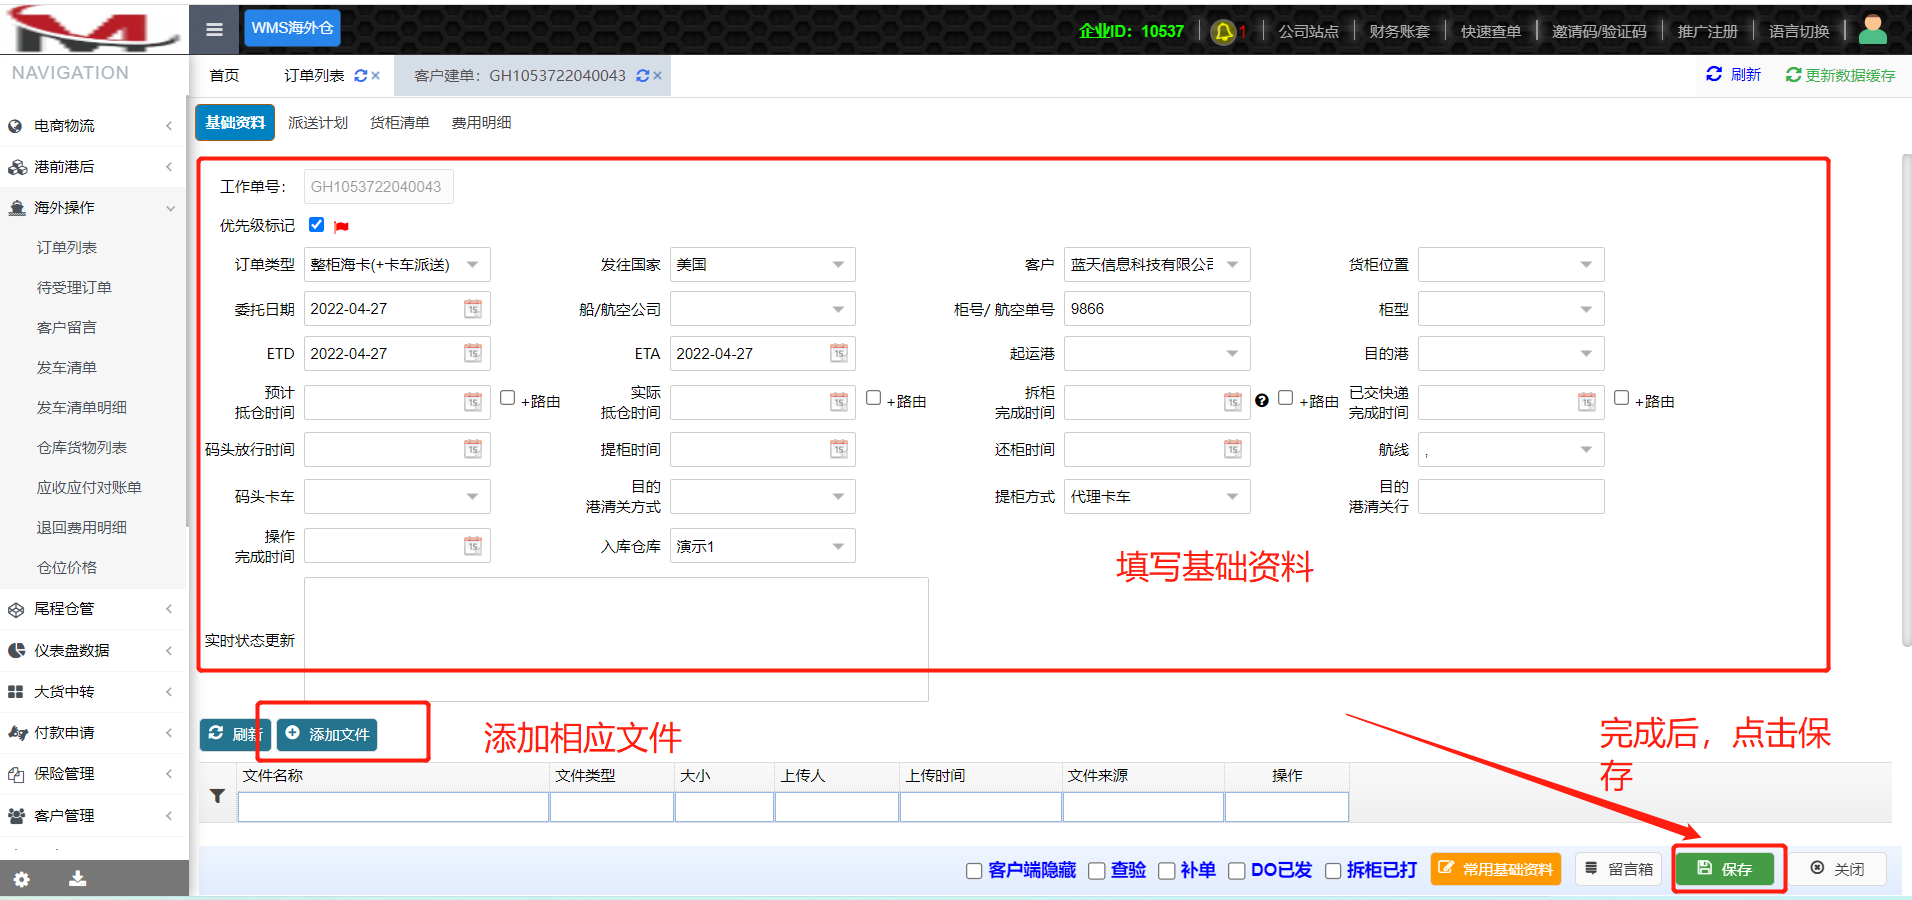Click the 关闭 button
1912x900 pixels.
pos(1837,869)
